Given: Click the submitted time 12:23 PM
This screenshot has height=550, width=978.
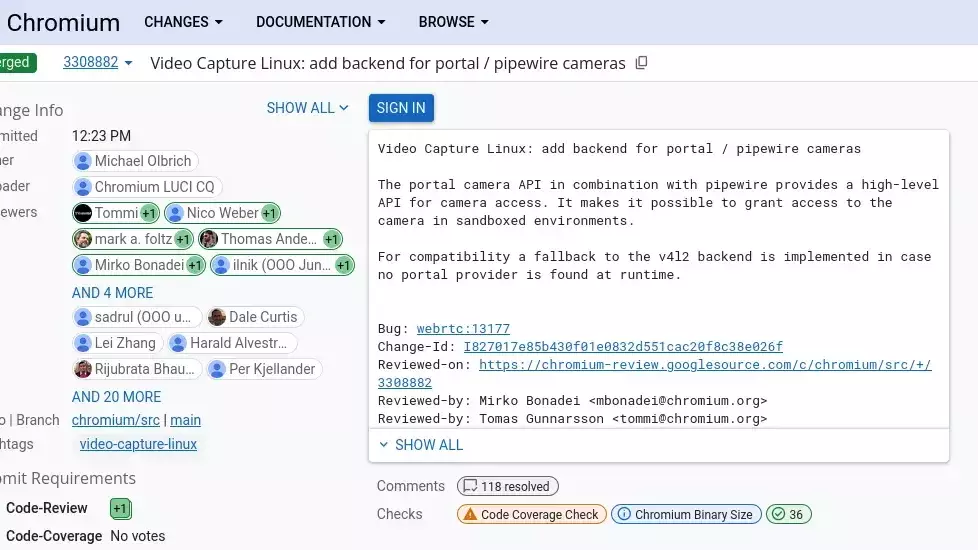Looking at the screenshot, I should click(x=101, y=136).
